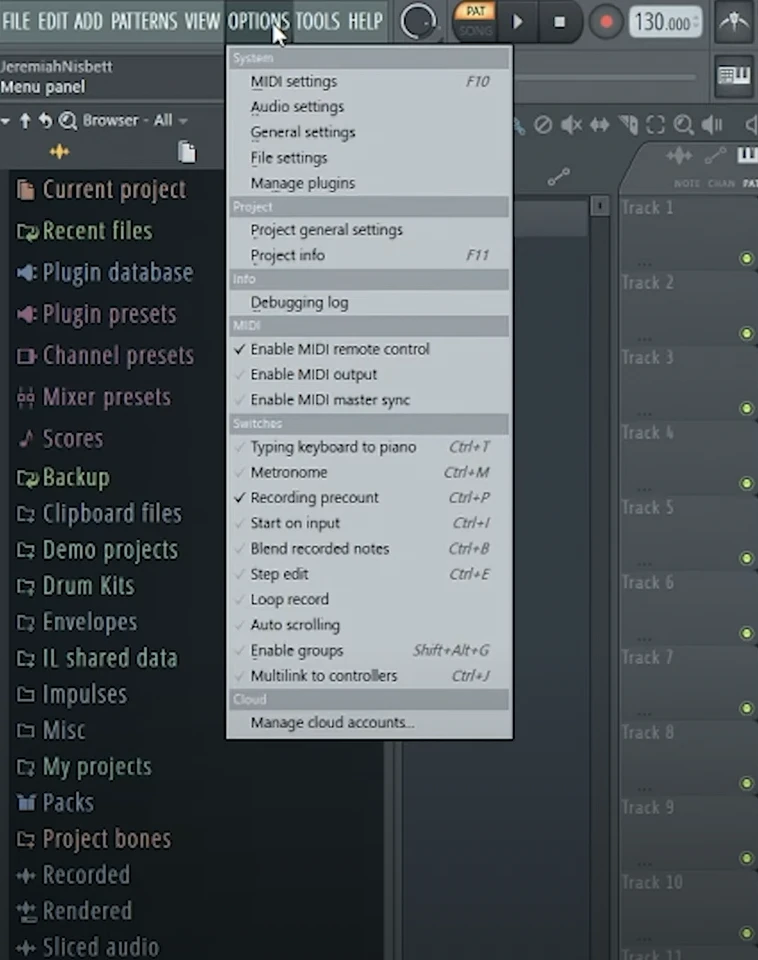
Task: Click the browser collapse-up arrow icon
Action: pyautogui.click(x=26, y=121)
